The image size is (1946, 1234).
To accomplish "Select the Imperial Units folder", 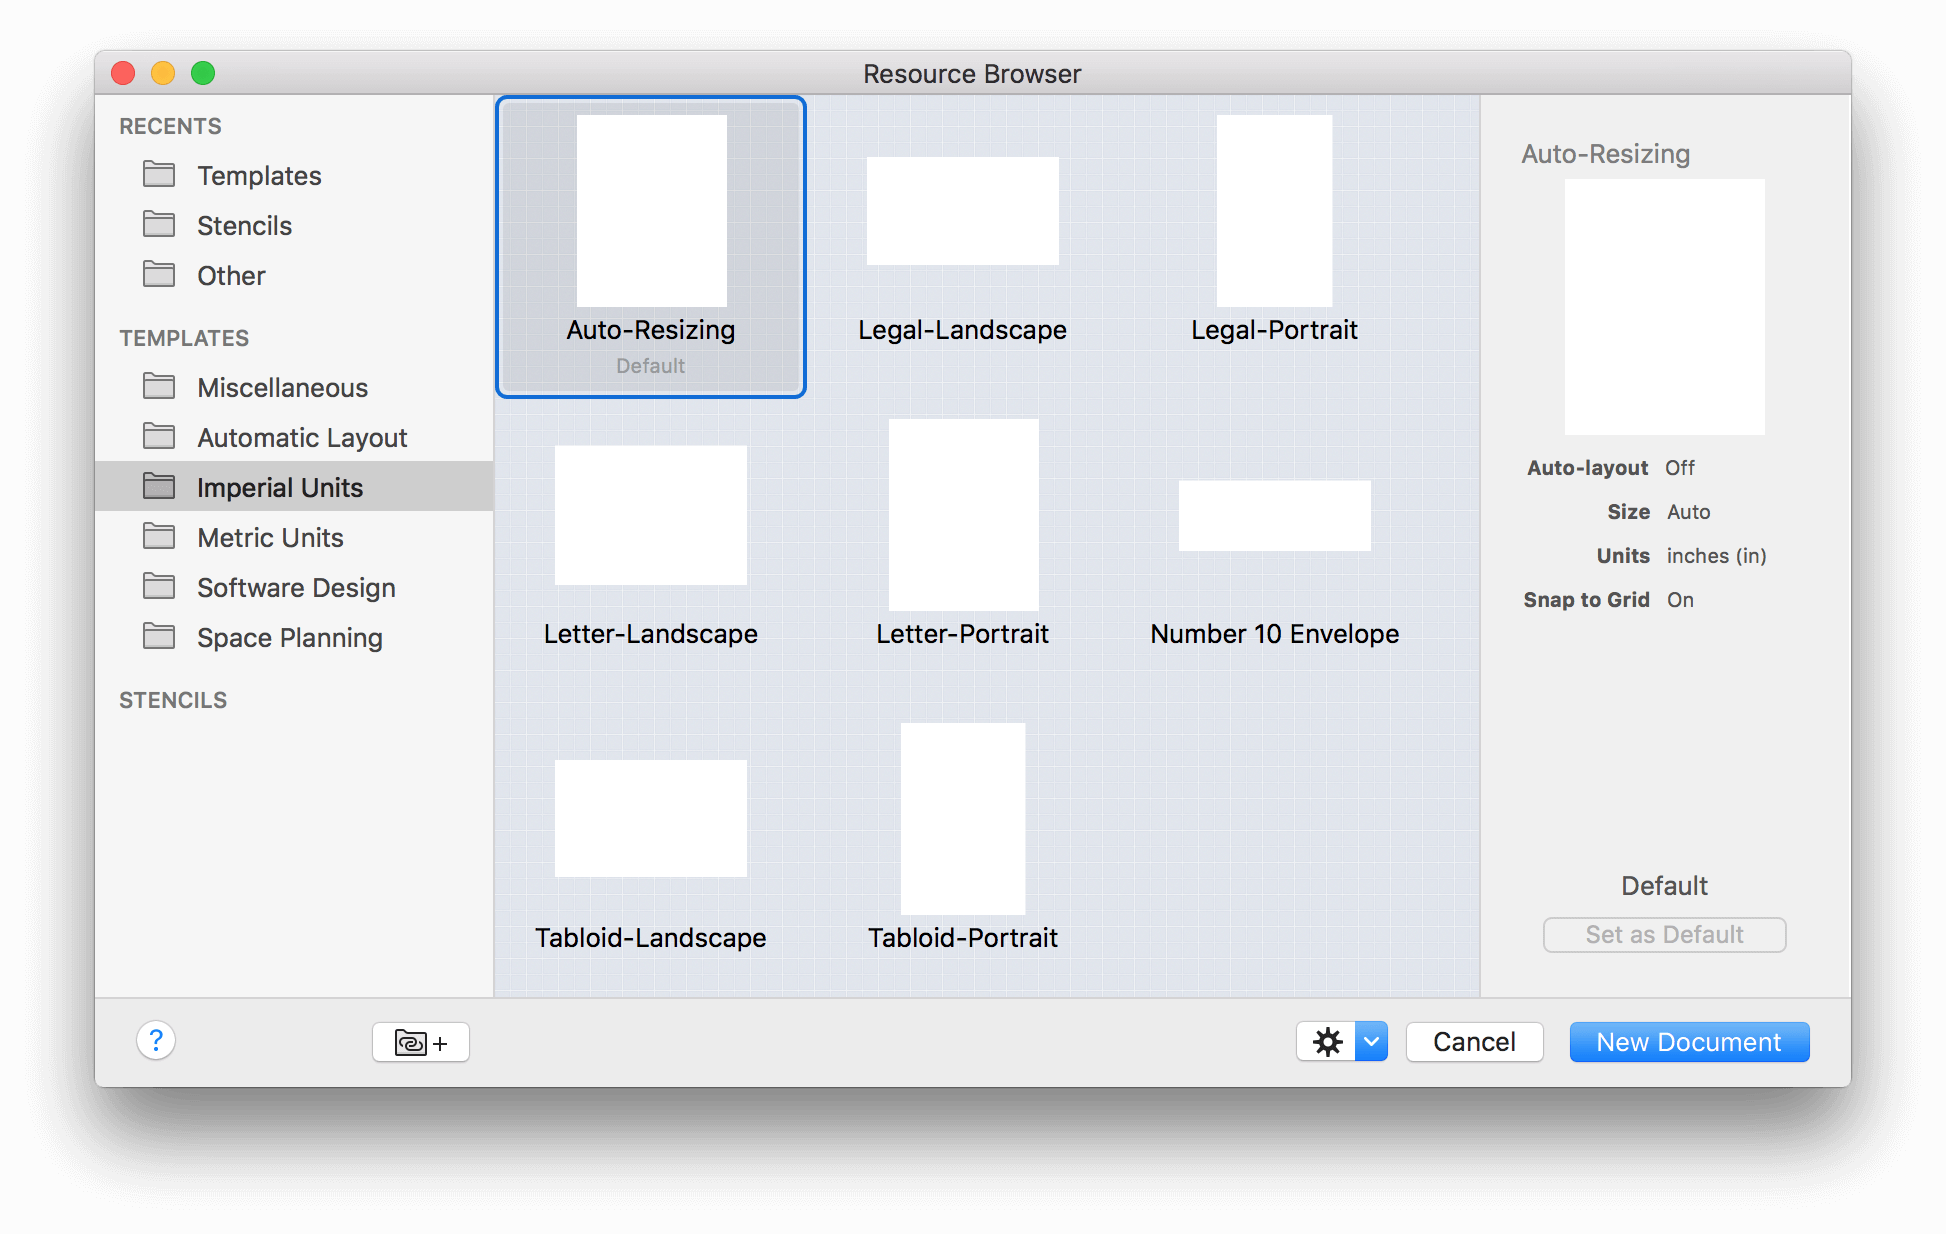I will point(294,487).
